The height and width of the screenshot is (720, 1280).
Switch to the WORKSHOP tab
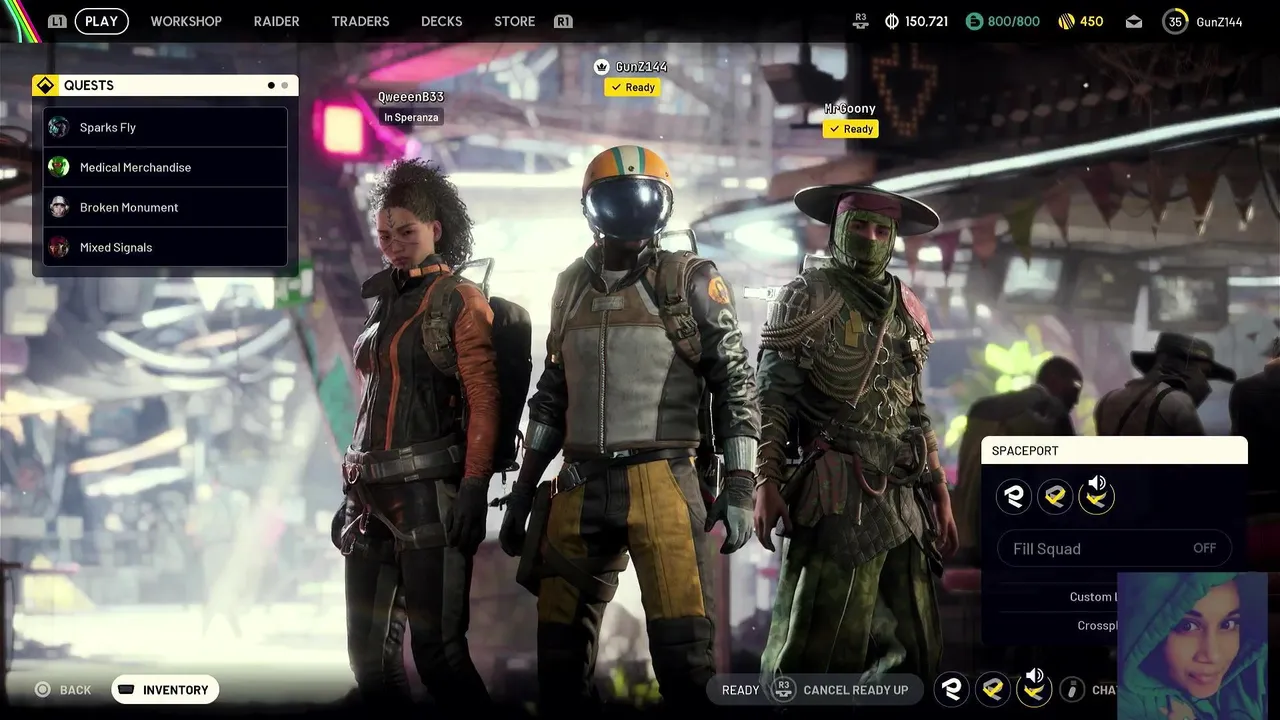[186, 21]
